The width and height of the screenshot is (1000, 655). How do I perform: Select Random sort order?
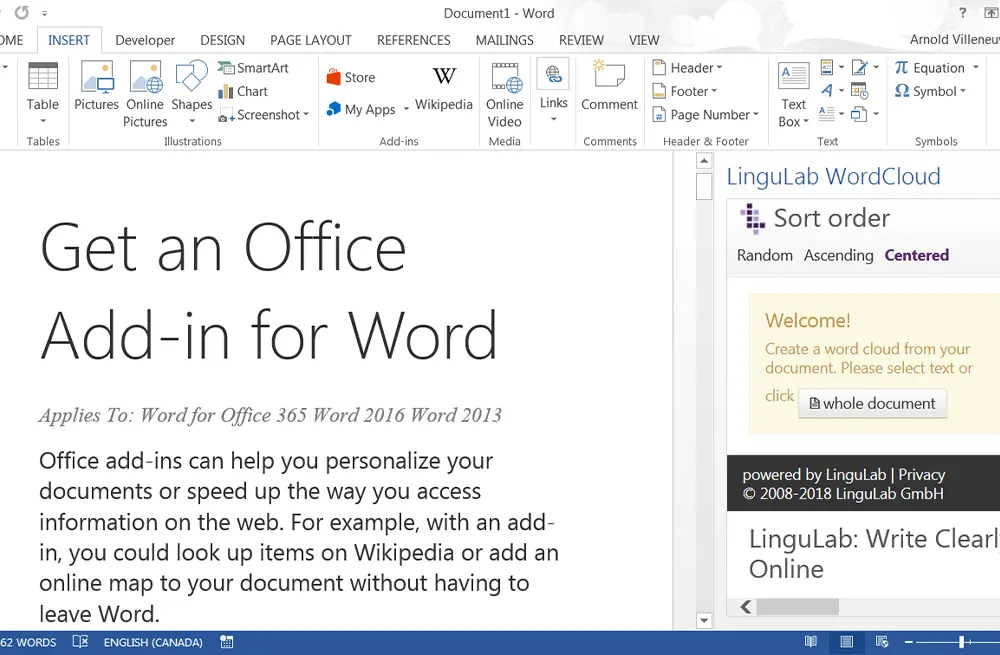(765, 255)
